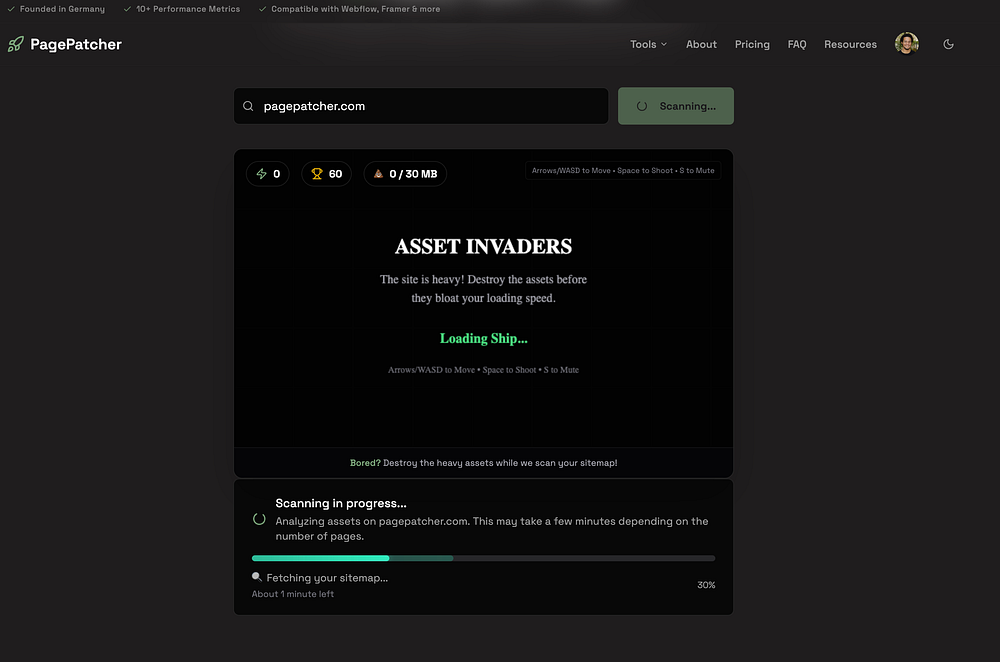The width and height of the screenshot is (1000, 662).
Task: Open the Resources menu item
Action: coord(850,44)
